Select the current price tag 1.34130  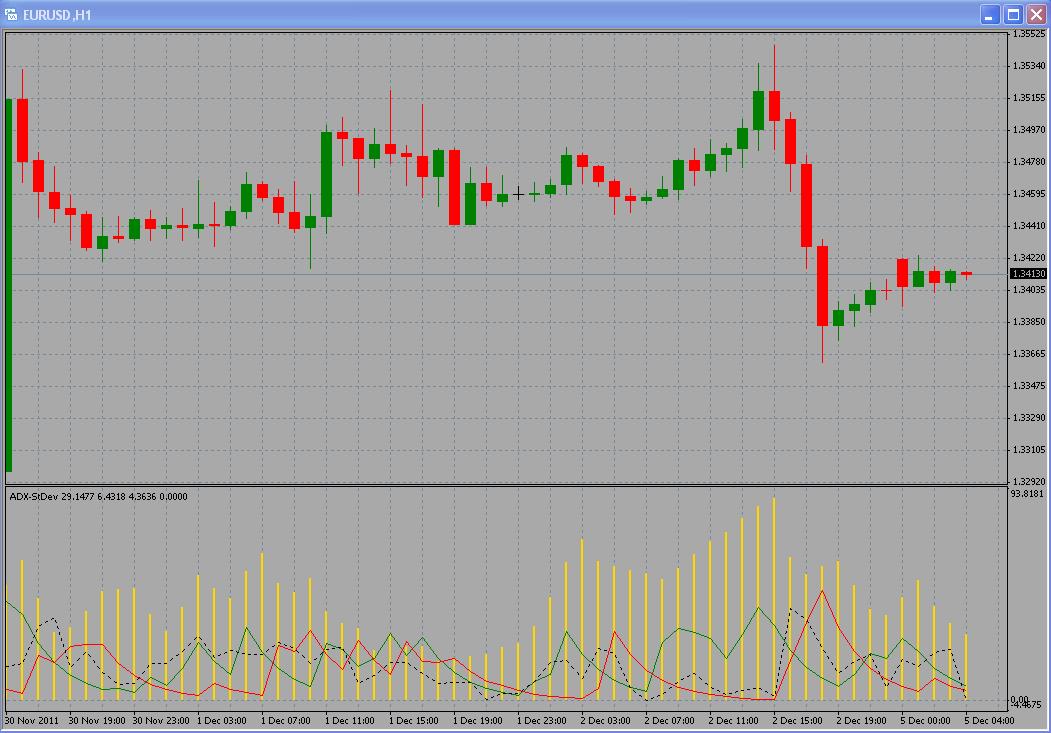[x=1028, y=271]
